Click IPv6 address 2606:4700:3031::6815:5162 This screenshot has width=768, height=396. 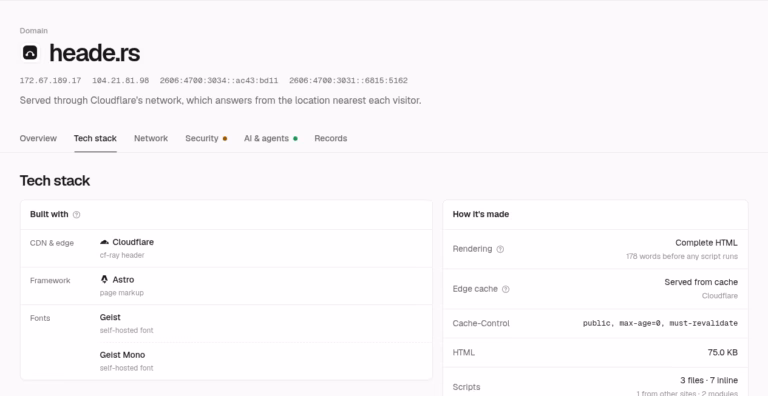(348, 80)
